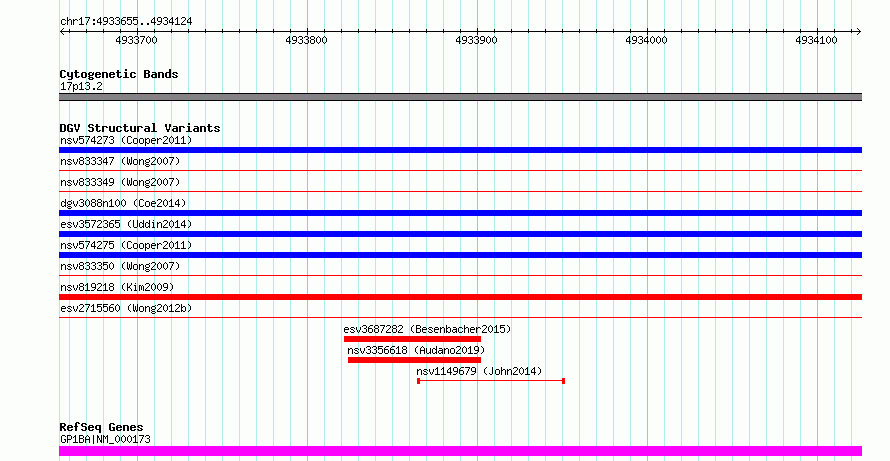The width and height of the screenshot is (890, 461).
Task: Click the Cytogenetic Bands track title
Action: click(x=119, y=74)
